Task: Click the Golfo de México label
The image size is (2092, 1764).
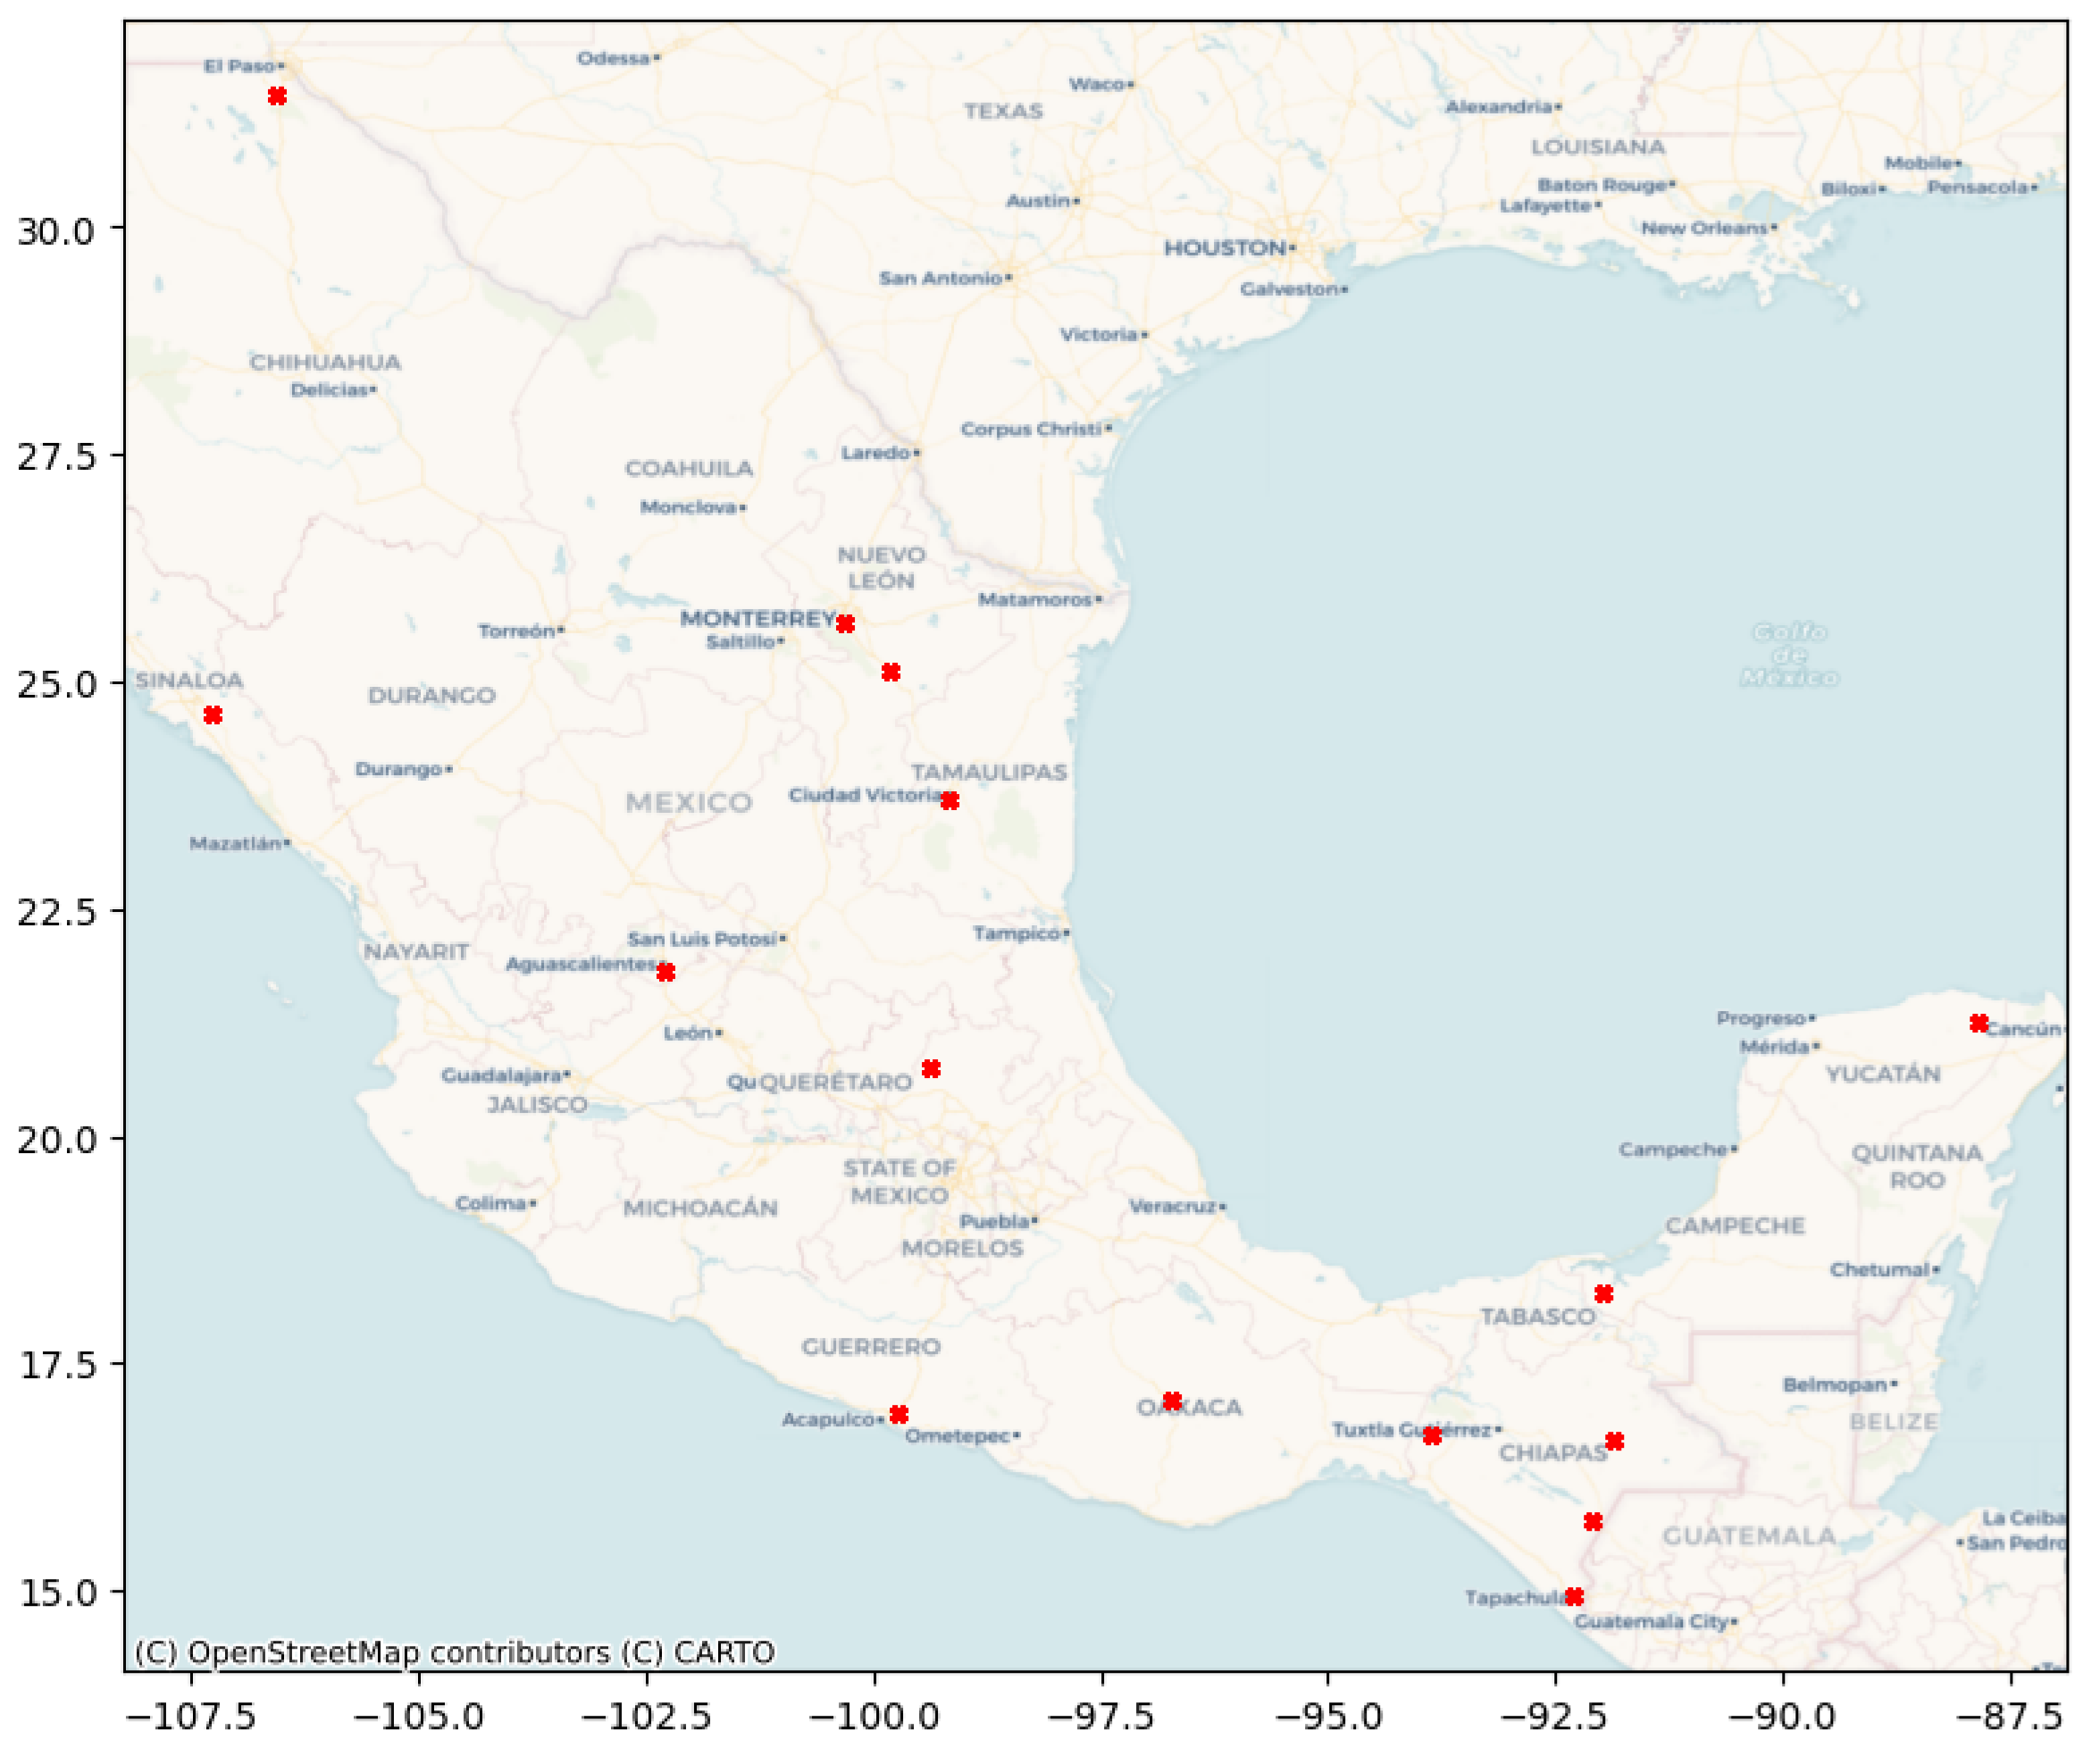Action: point(1788,655)
